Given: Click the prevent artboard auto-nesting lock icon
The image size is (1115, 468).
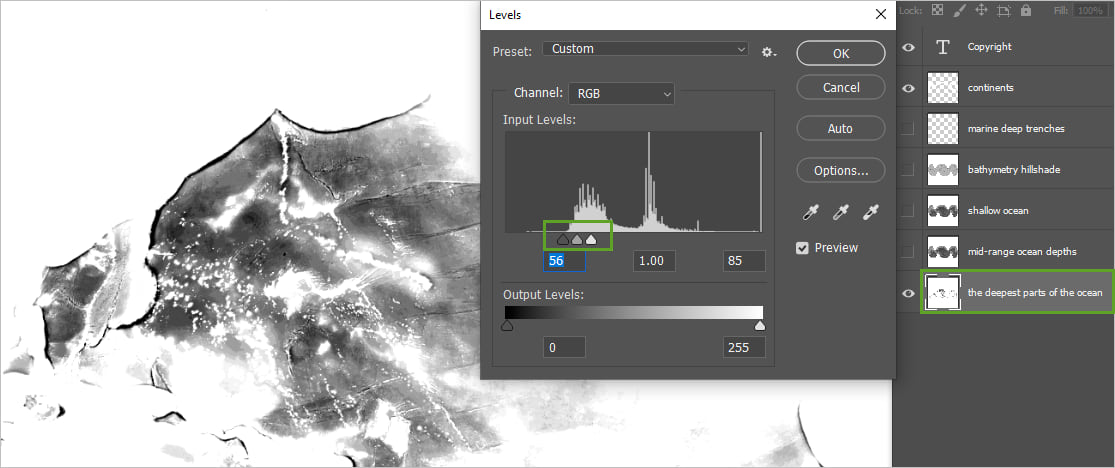Looking at the screenshot, I should [1003, 10].
